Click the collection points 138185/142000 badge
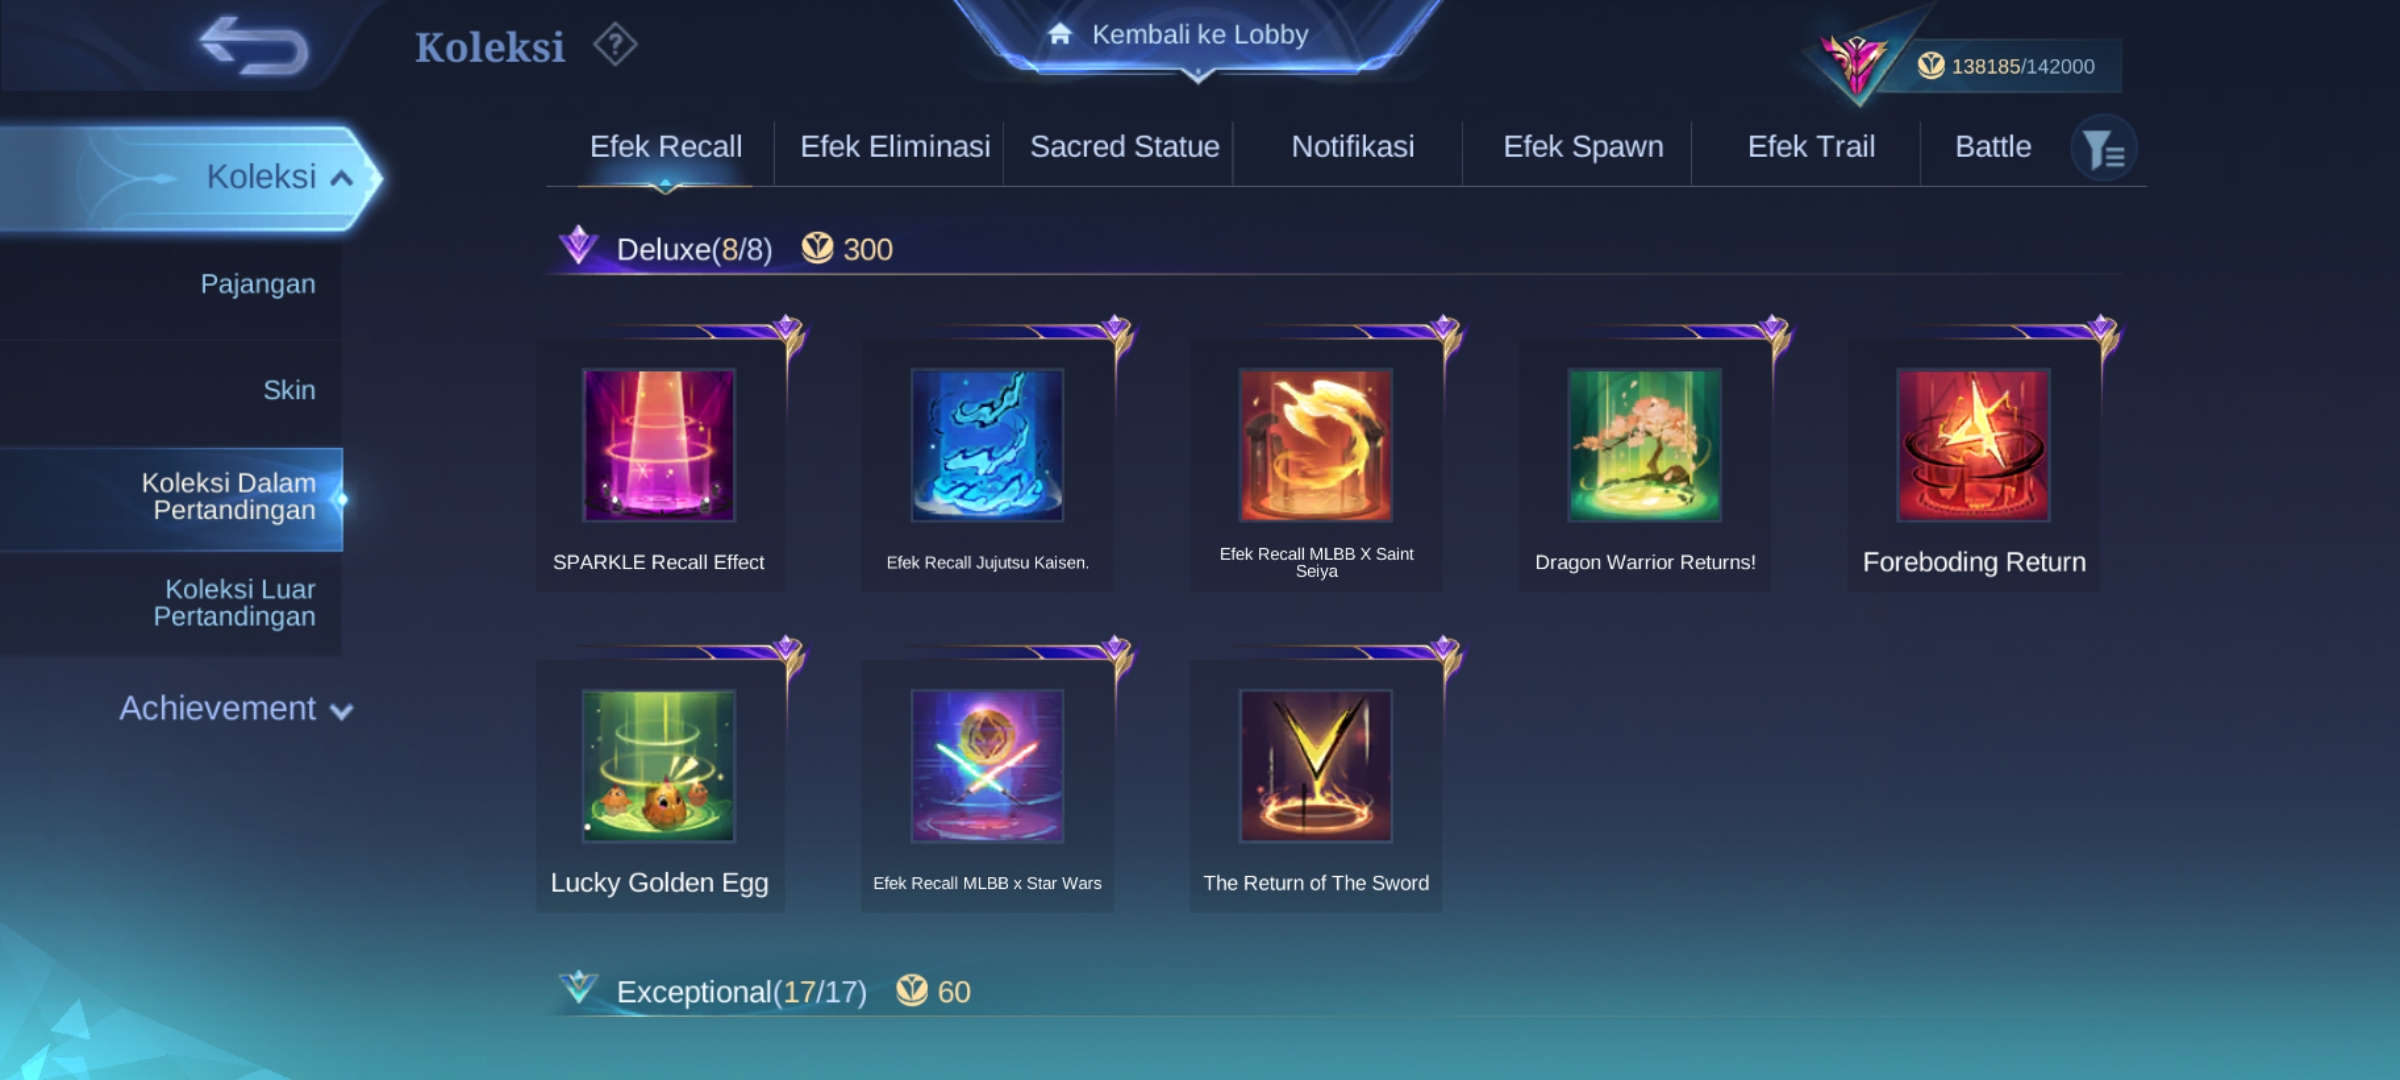Viewport: 2400px width, 1080px height. [x=2006, y=66]
